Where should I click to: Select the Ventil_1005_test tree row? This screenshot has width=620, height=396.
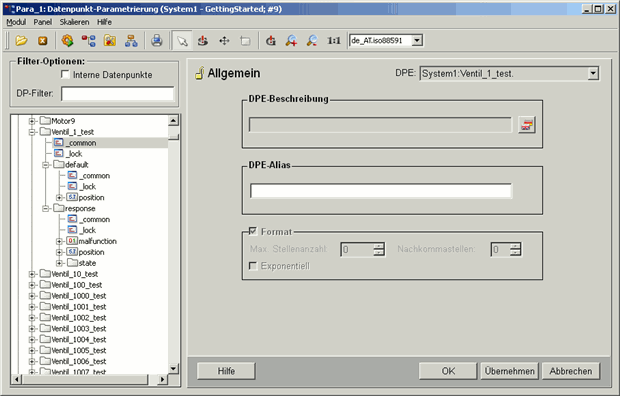point(79,351)
